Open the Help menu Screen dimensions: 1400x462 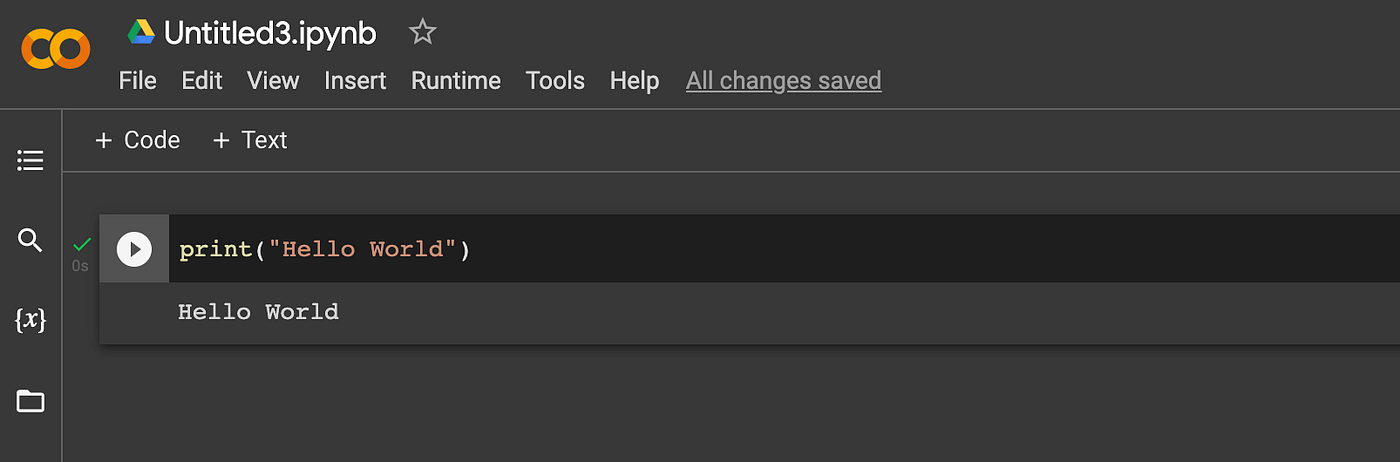tap(634, 81)
